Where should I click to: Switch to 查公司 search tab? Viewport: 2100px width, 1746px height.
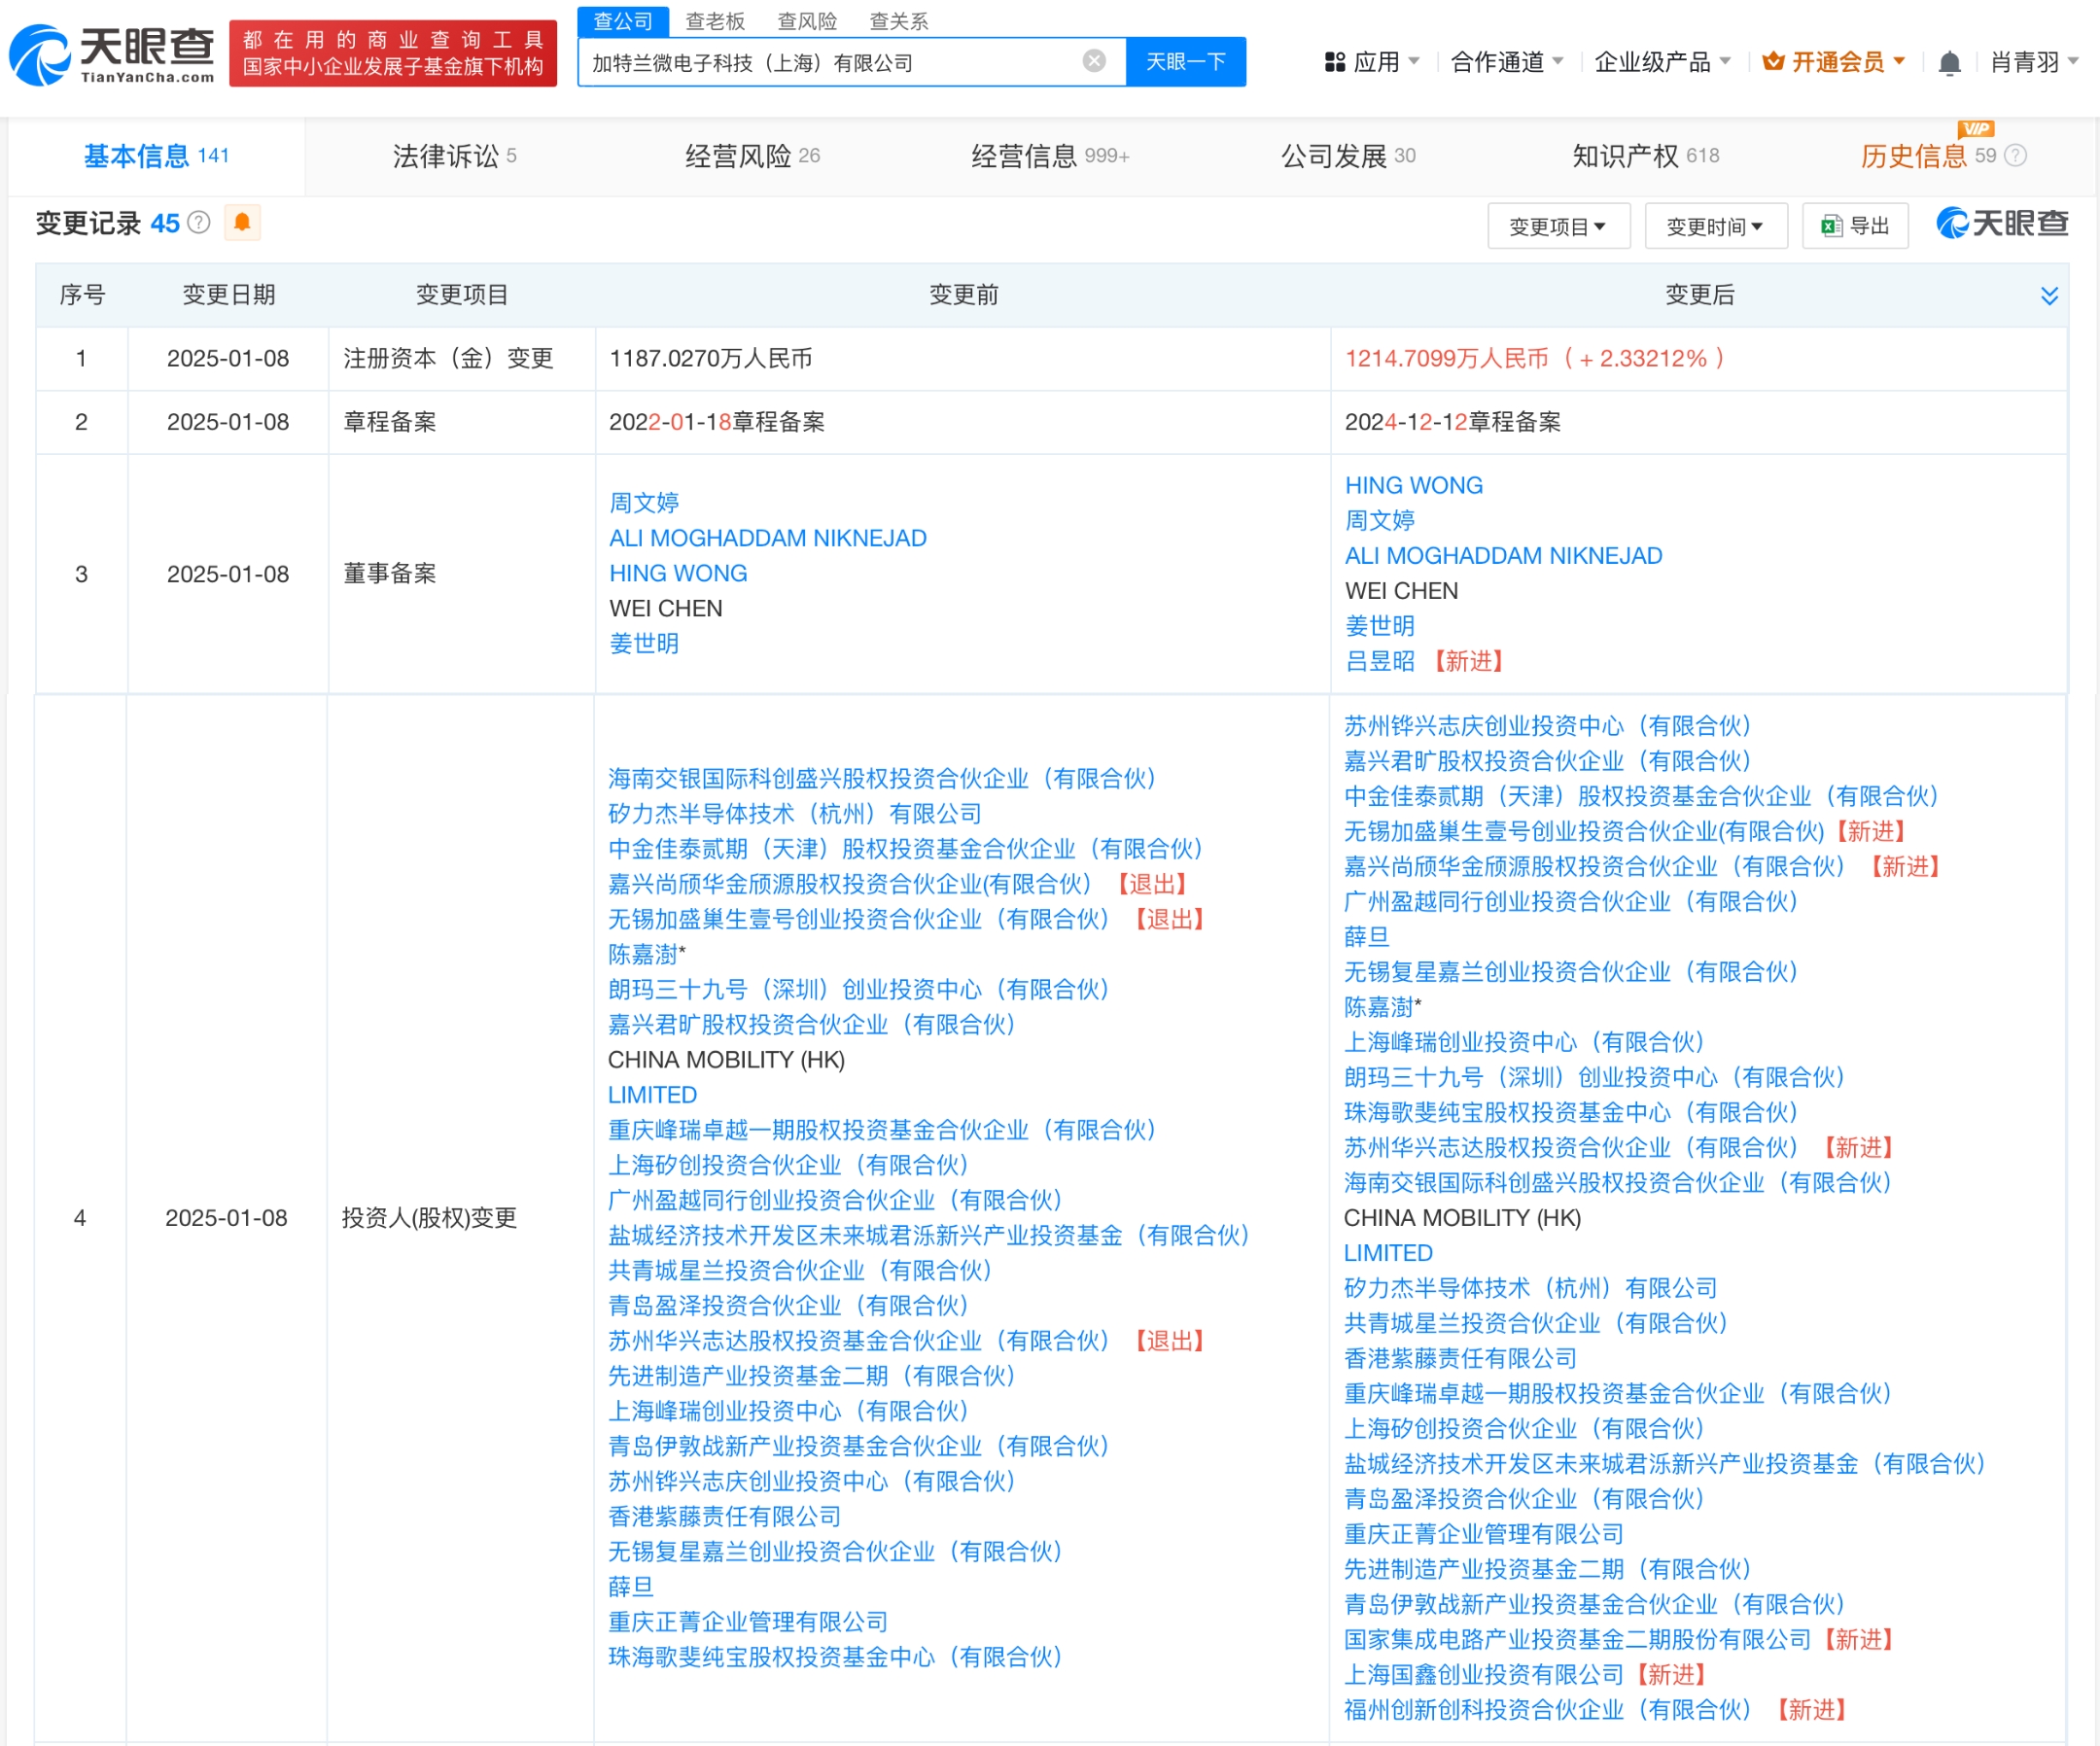tap(623, 21)
